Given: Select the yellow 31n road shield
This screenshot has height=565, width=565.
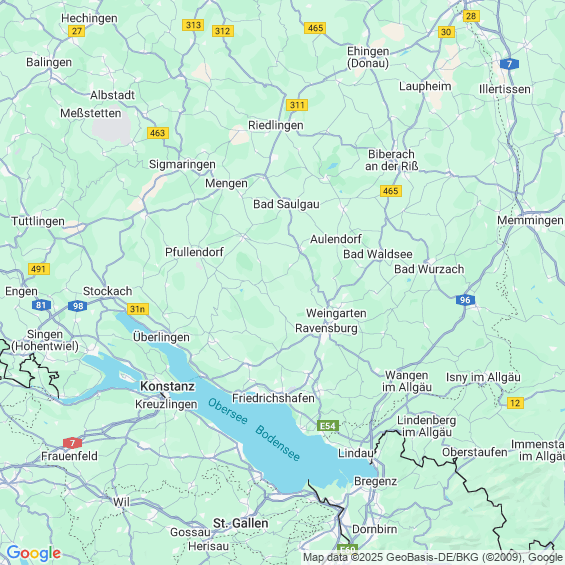Looking at the screenshot, I should (138, 309).
